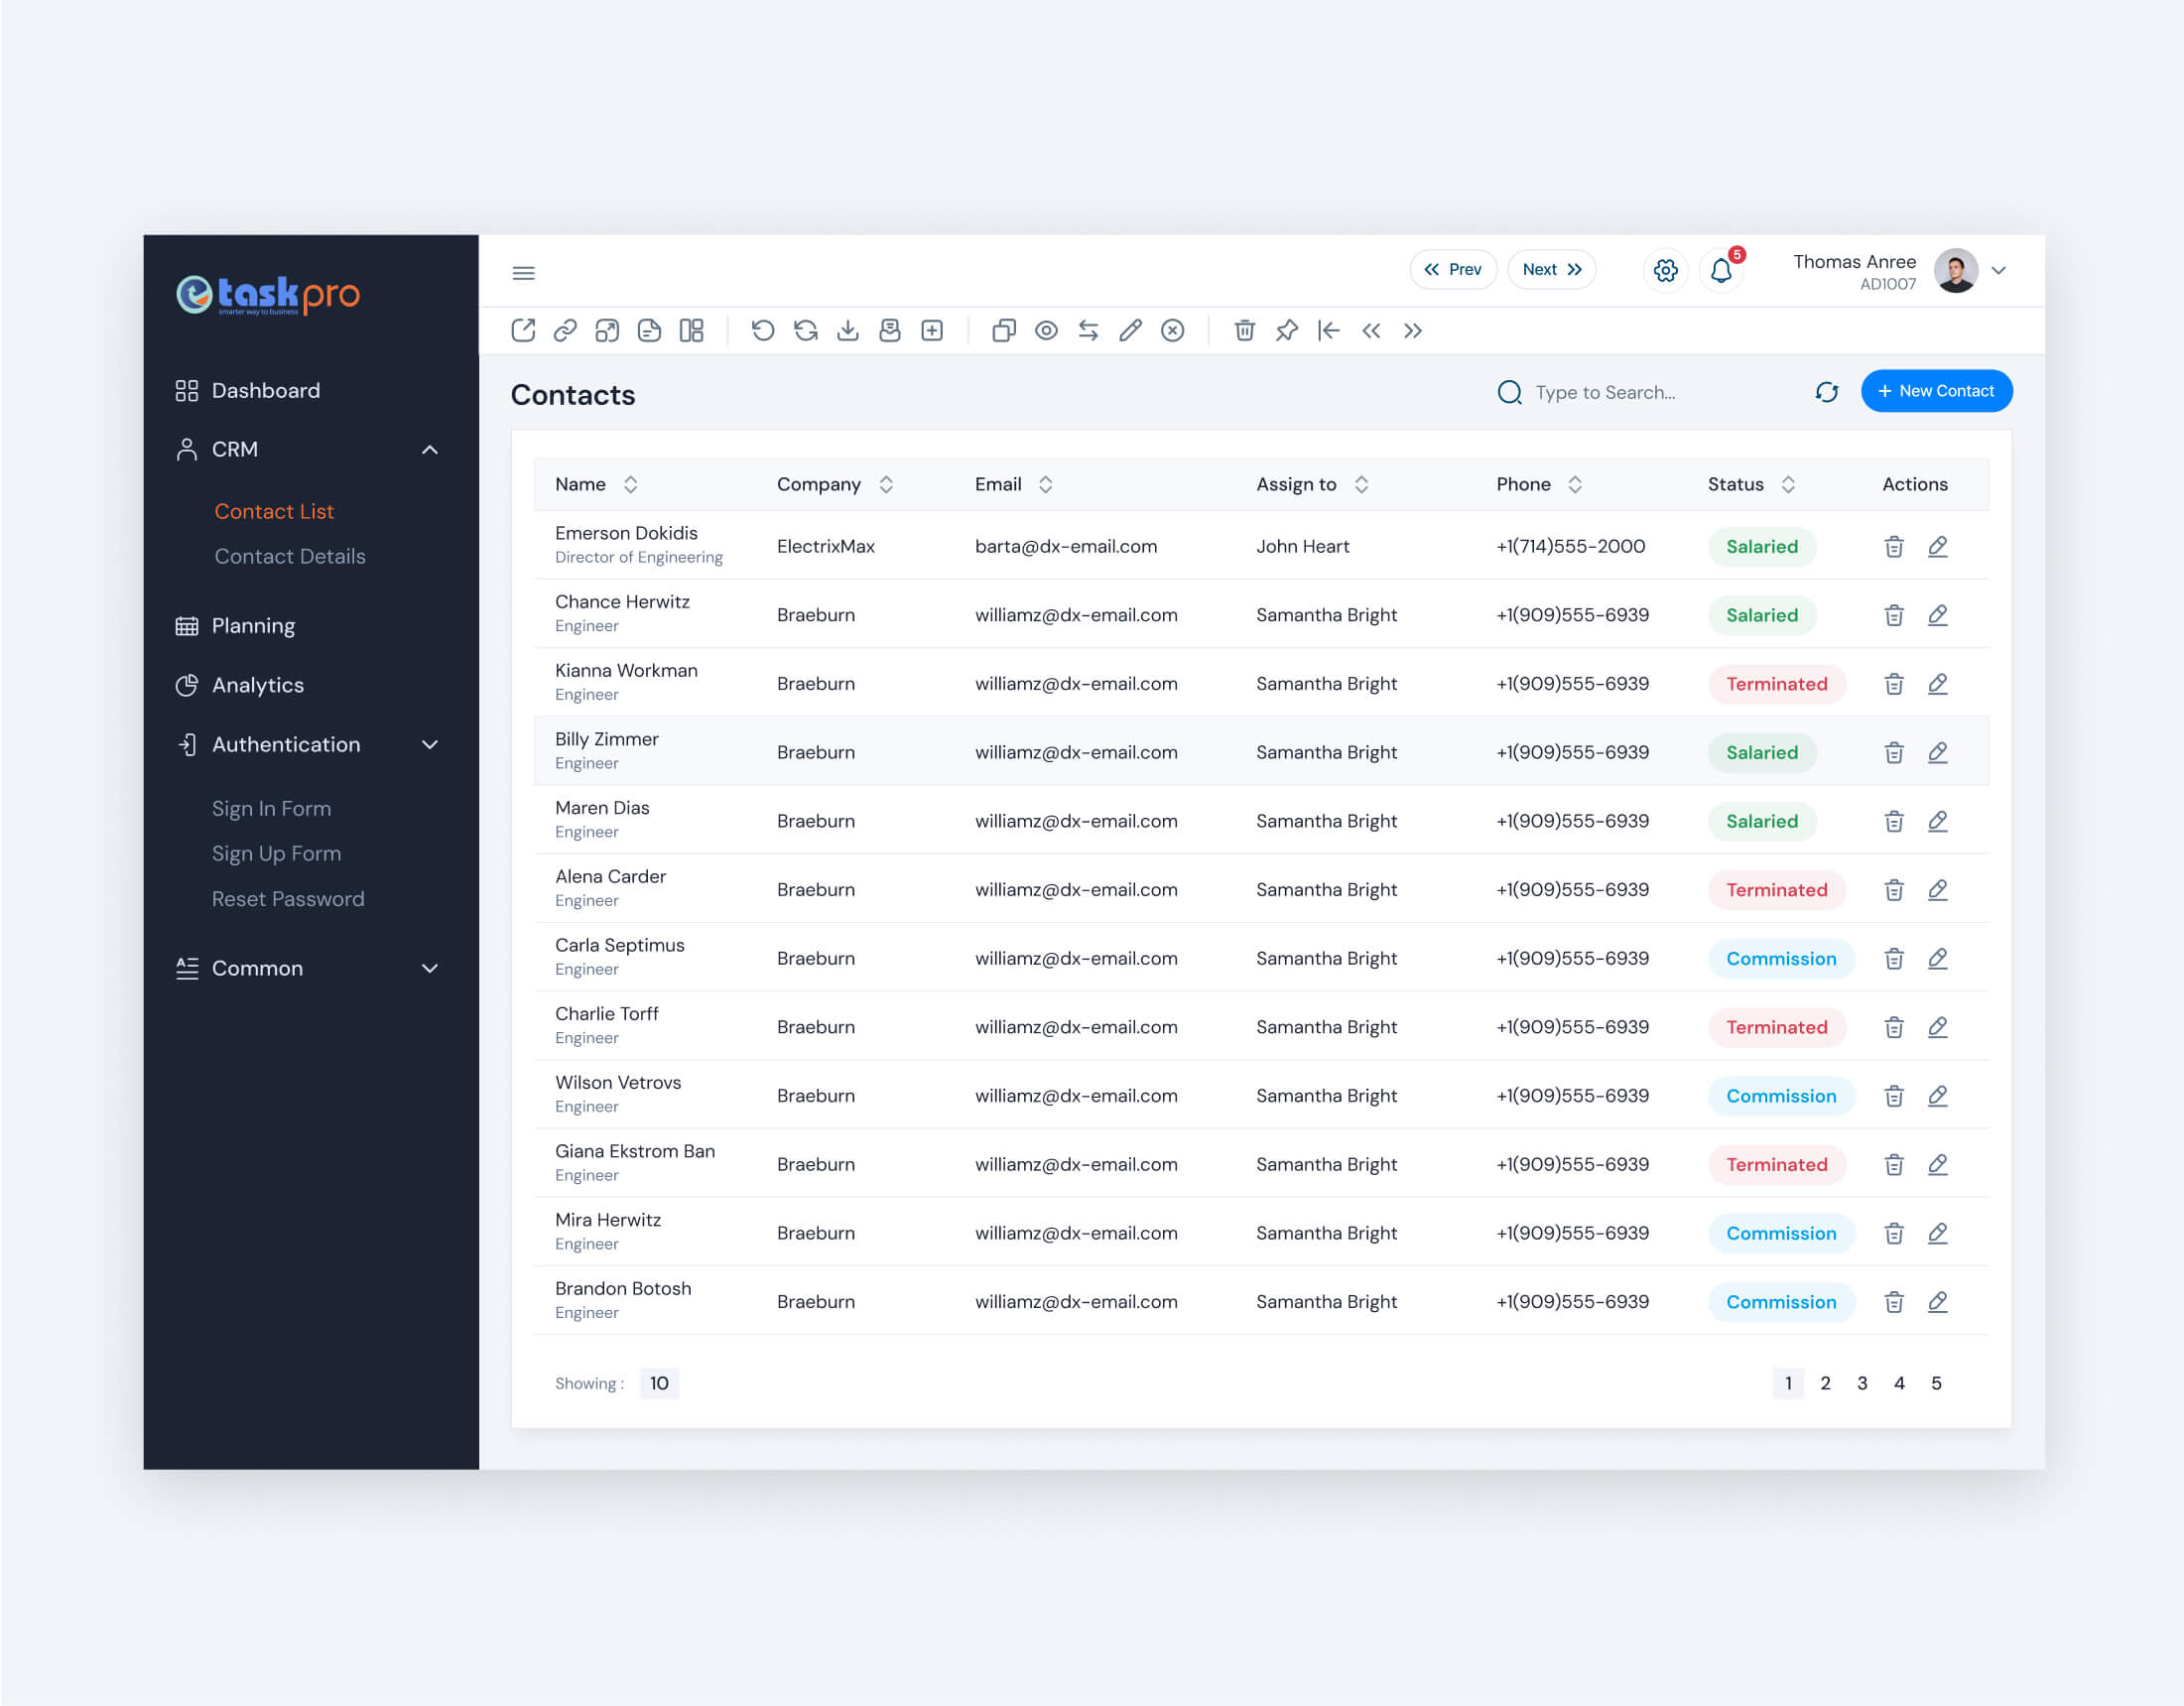Collapse the CRM section in sidebar
The height and width of the screenshot is (1706, 2184).
[430, 449]
